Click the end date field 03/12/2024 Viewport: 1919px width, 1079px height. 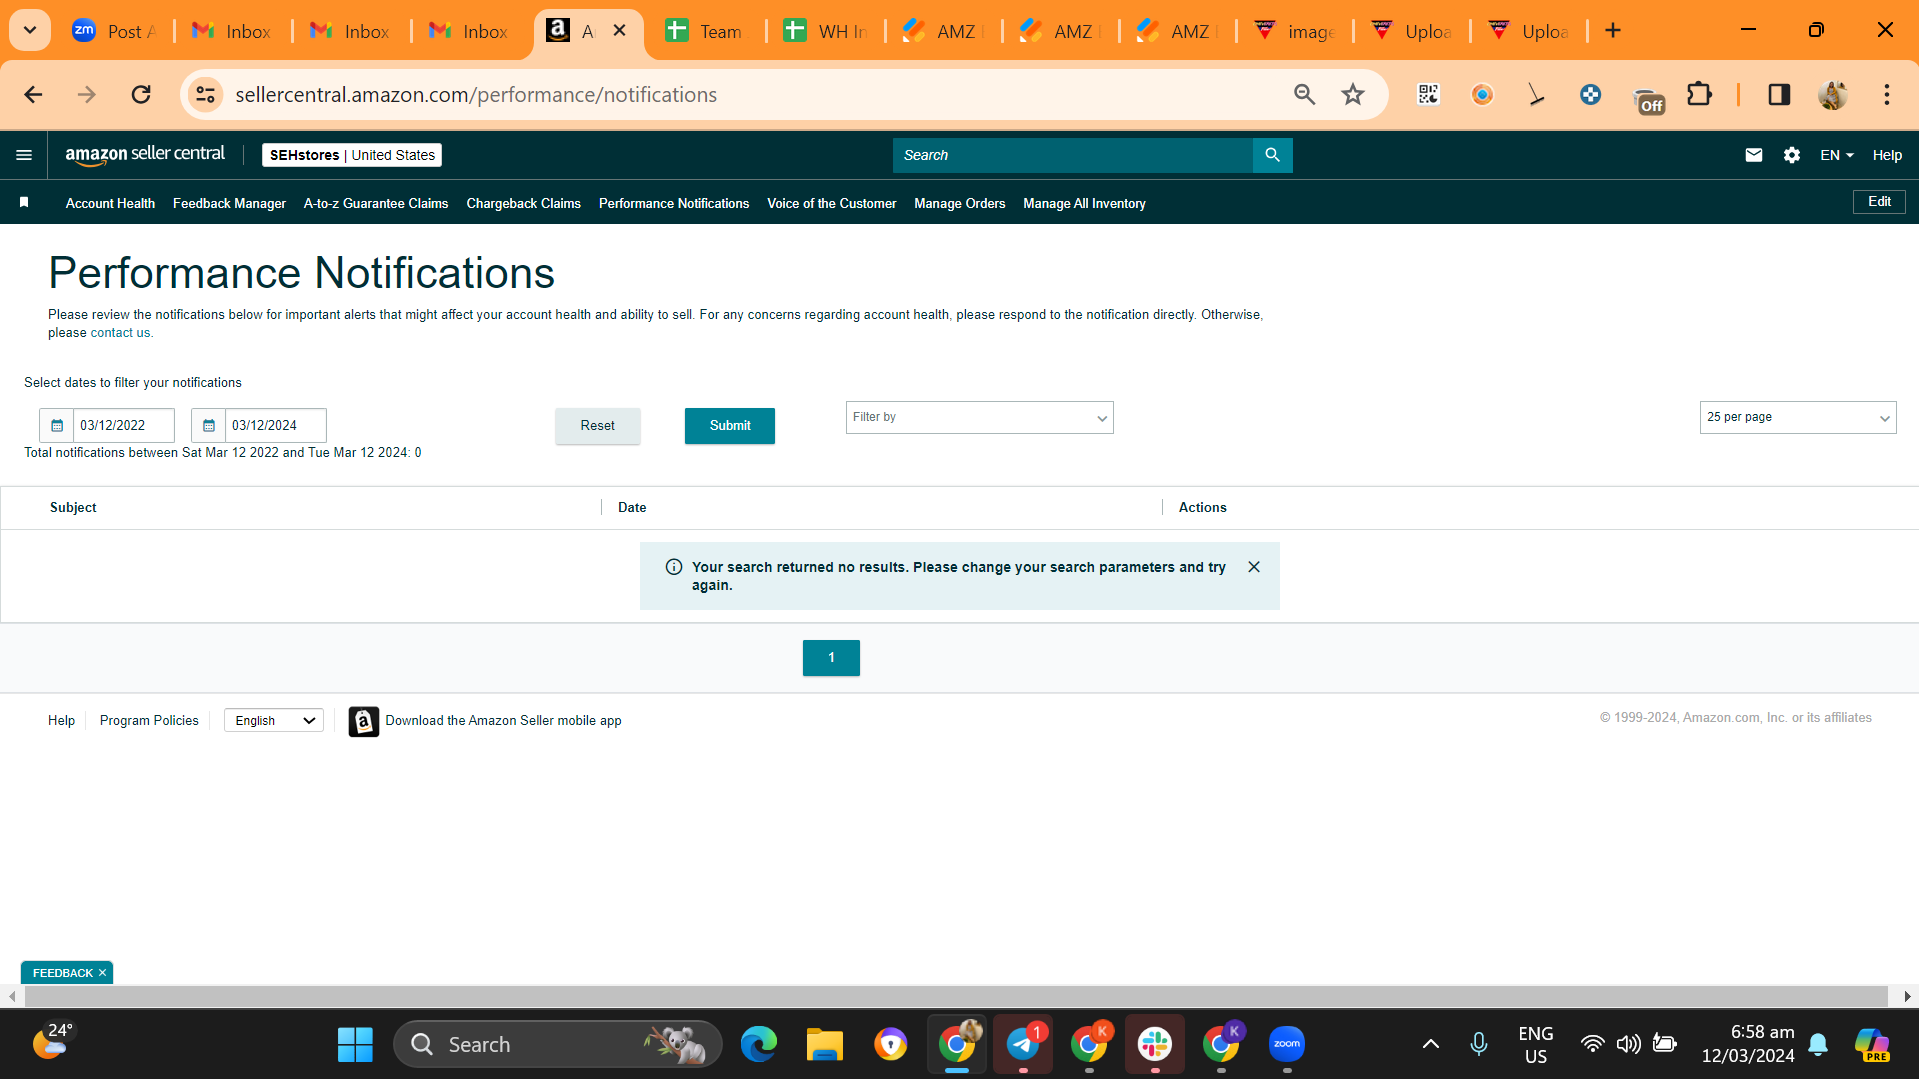[276, 425]
